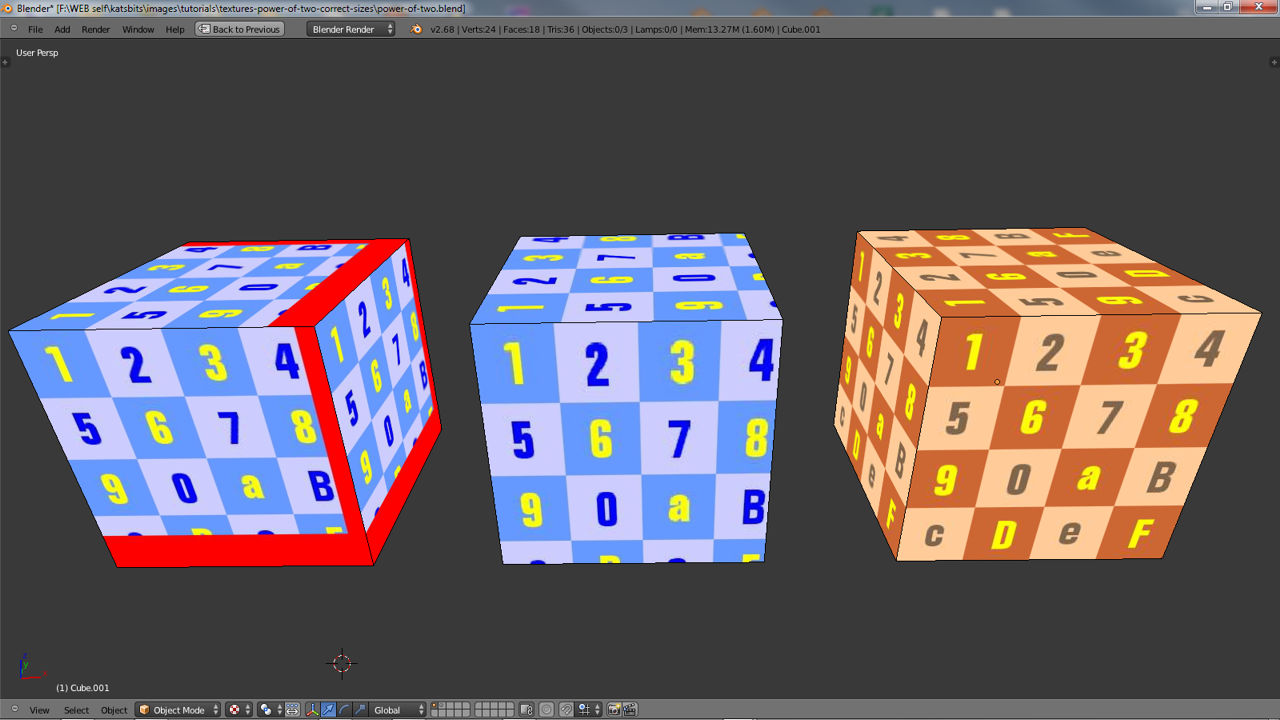Open the Add menu
The height and width of the screenshot is (720, 1280).
point(62,29)
